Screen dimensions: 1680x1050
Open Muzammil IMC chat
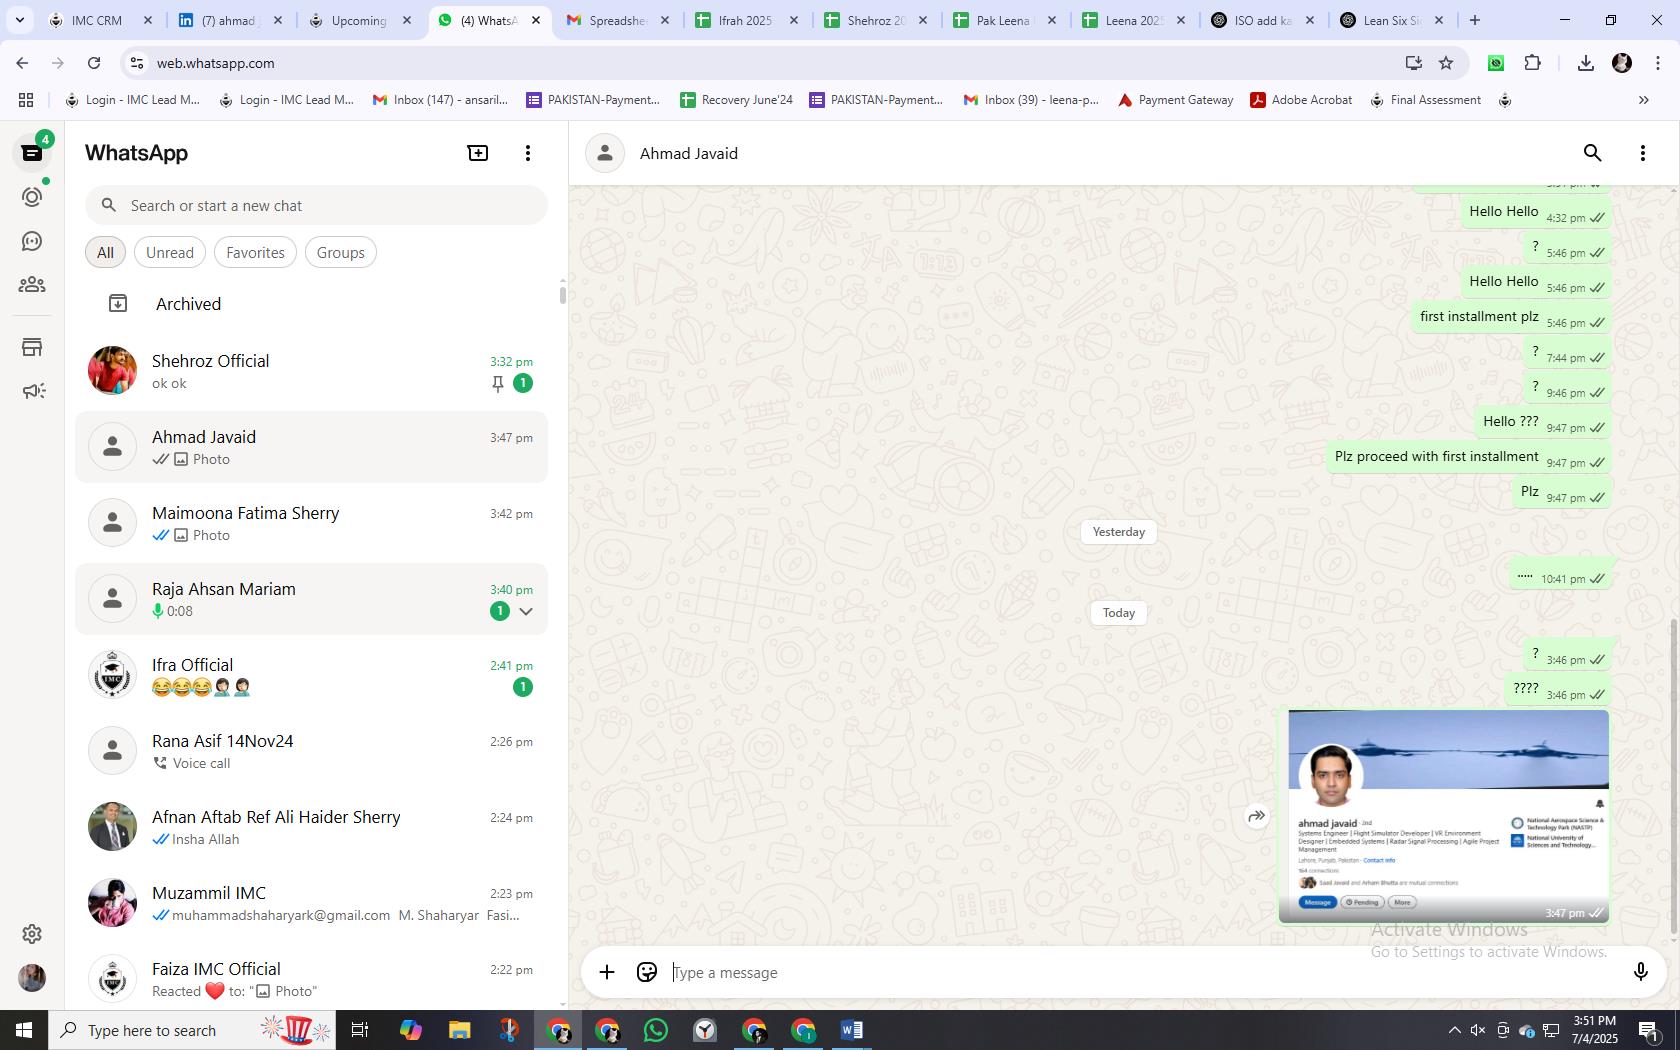(x=312, y=903)
